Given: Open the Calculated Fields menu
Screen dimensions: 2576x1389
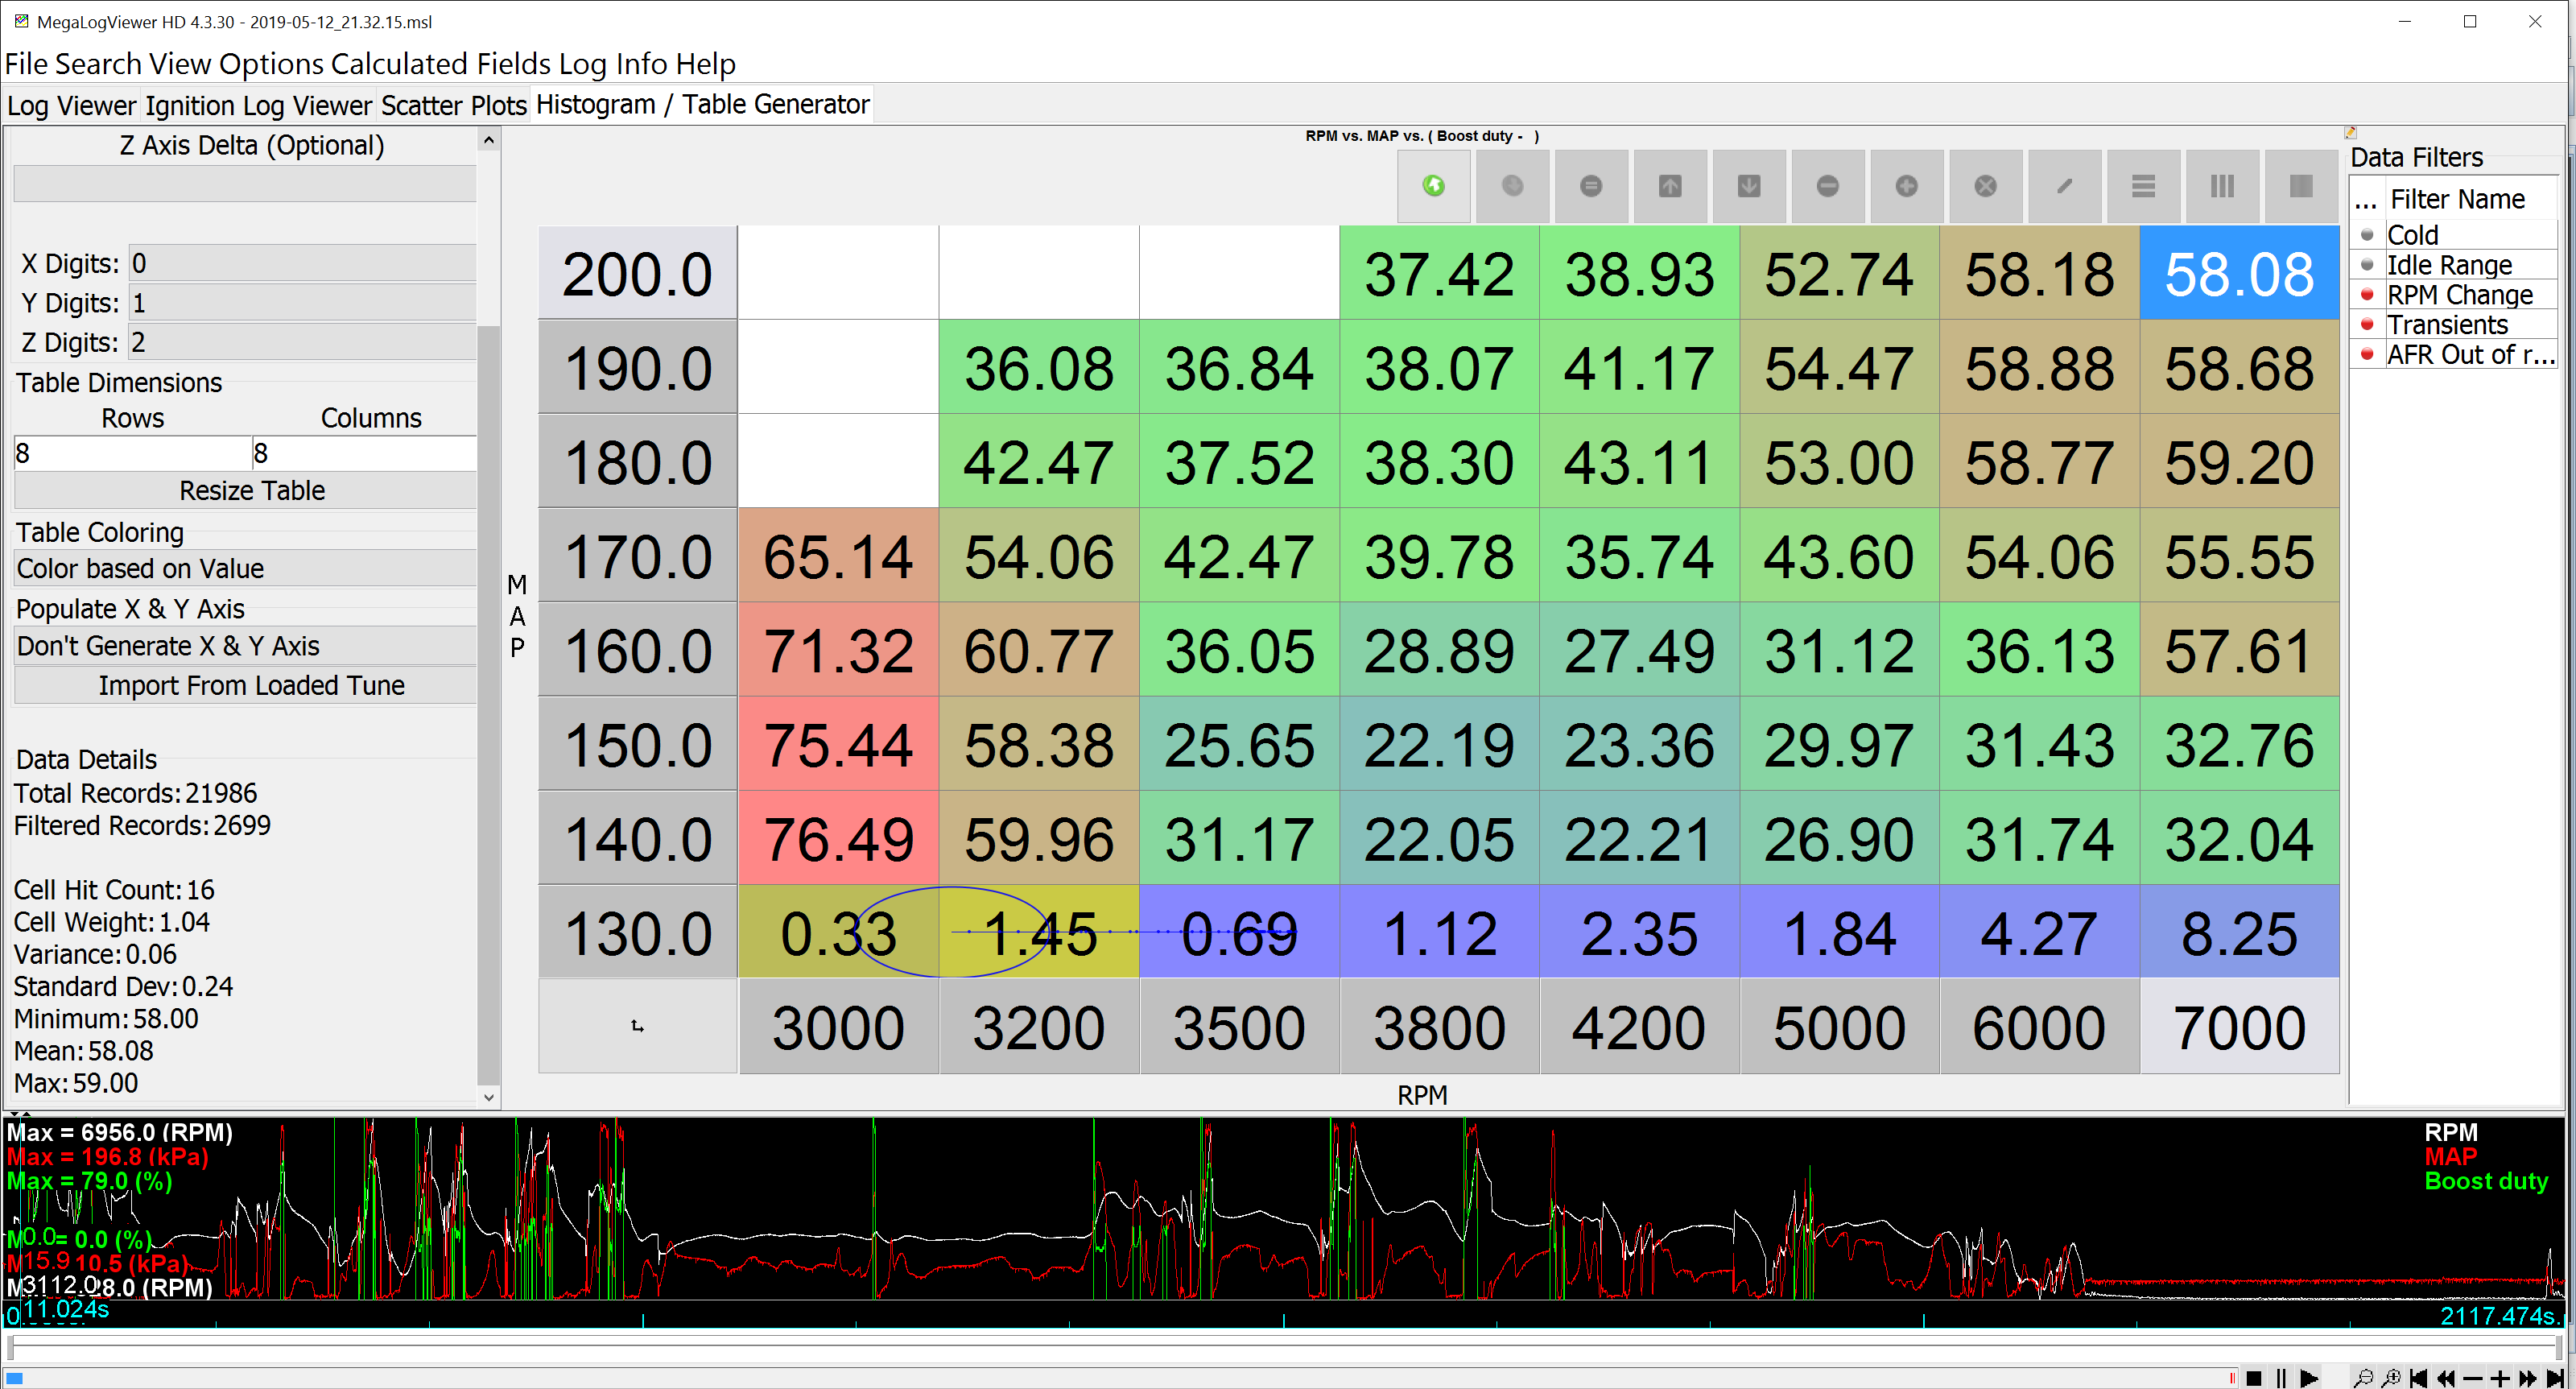Looking at the screenshot, I should [x=440, y=64].
